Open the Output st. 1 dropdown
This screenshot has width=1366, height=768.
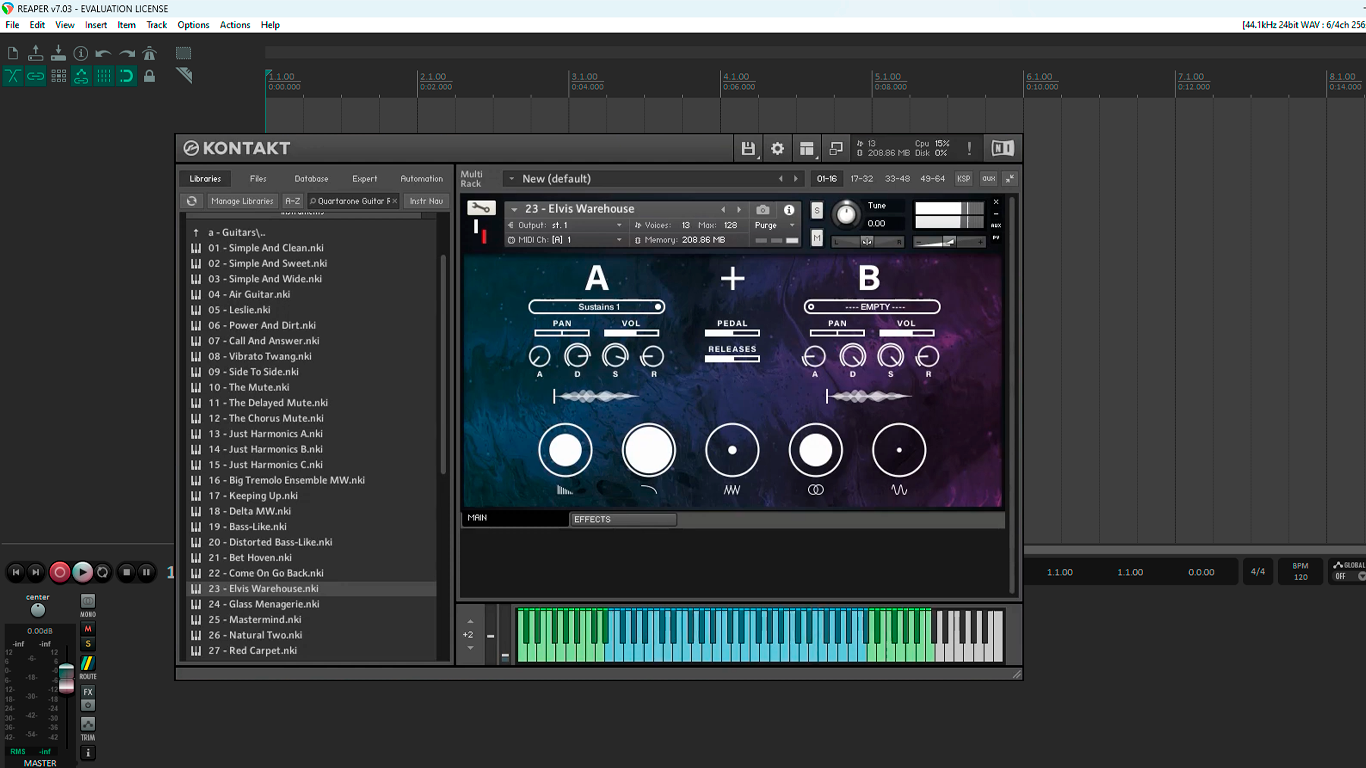pos(566,226)
